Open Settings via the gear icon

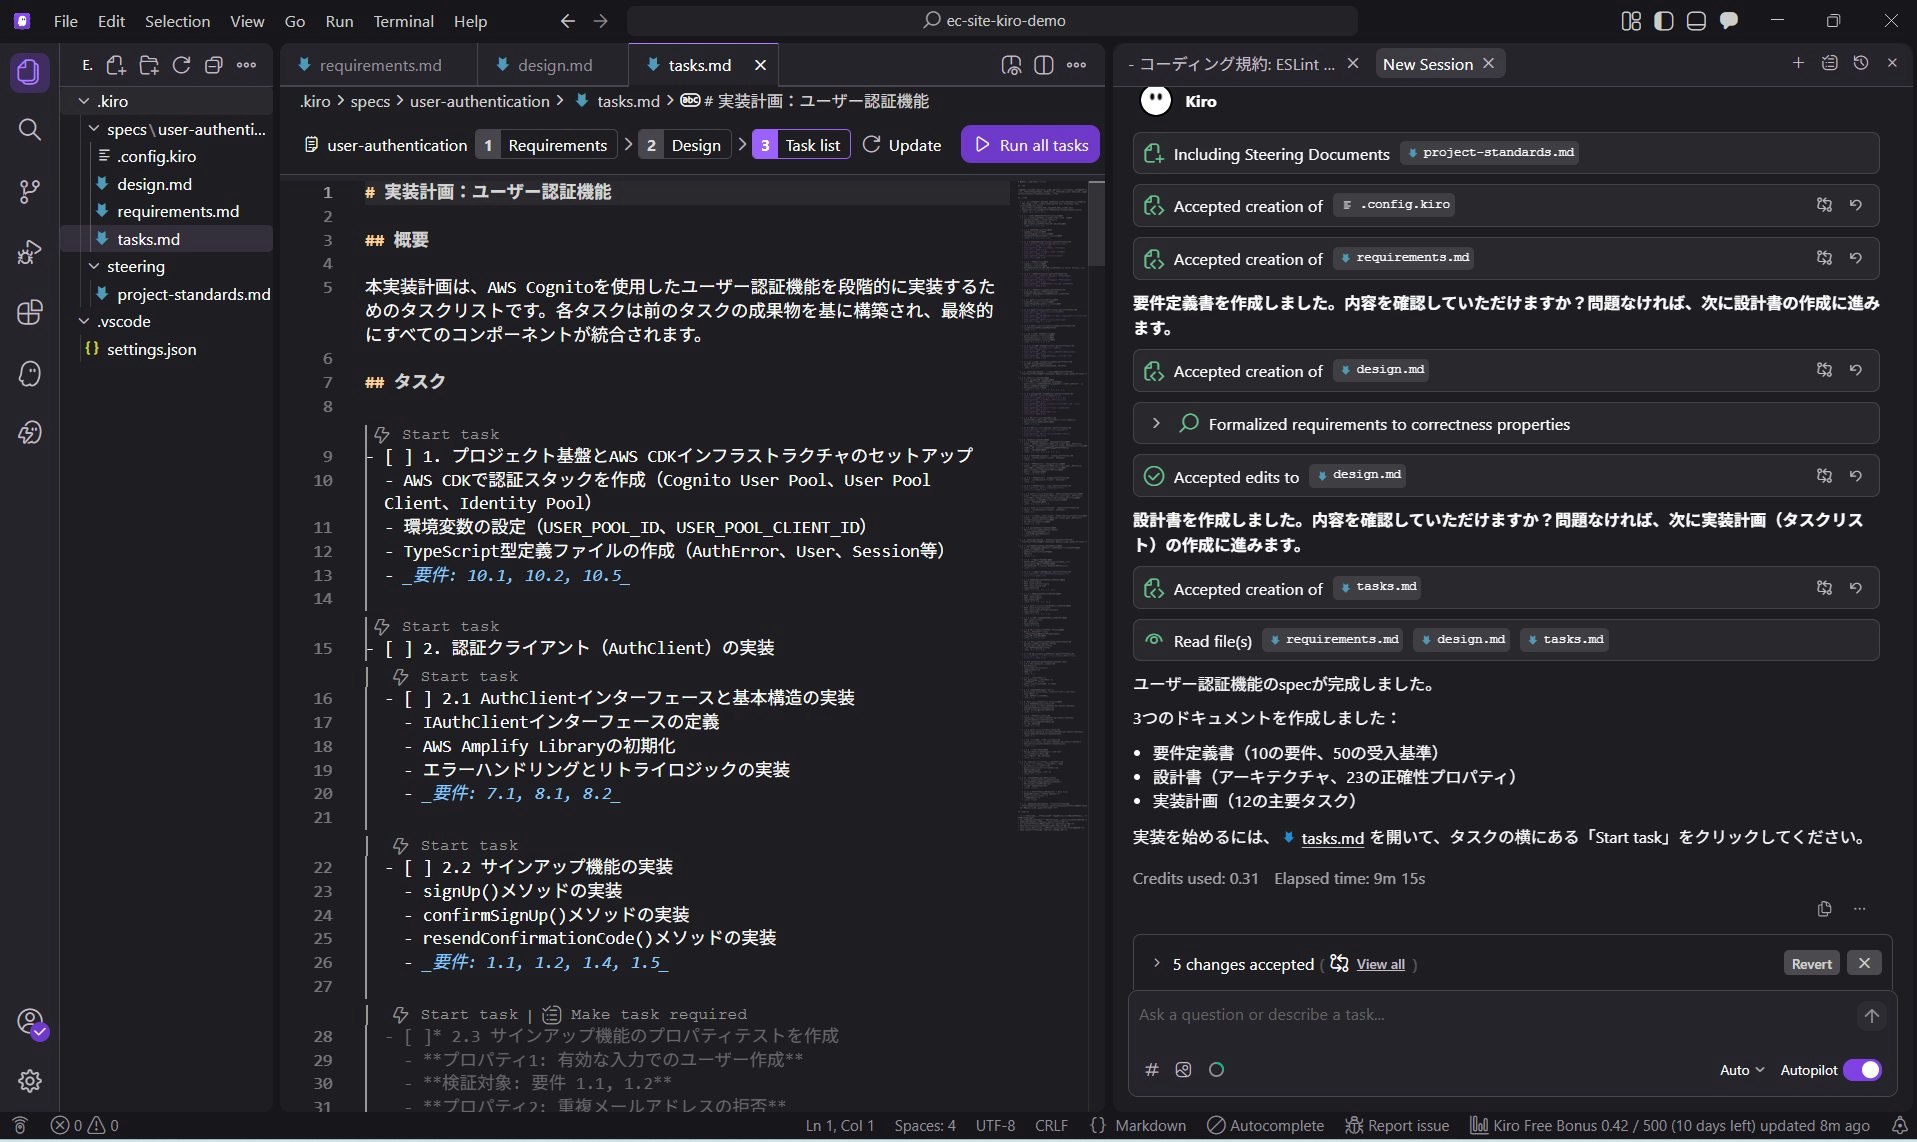pyautogui.click(x=30, y=1081)
